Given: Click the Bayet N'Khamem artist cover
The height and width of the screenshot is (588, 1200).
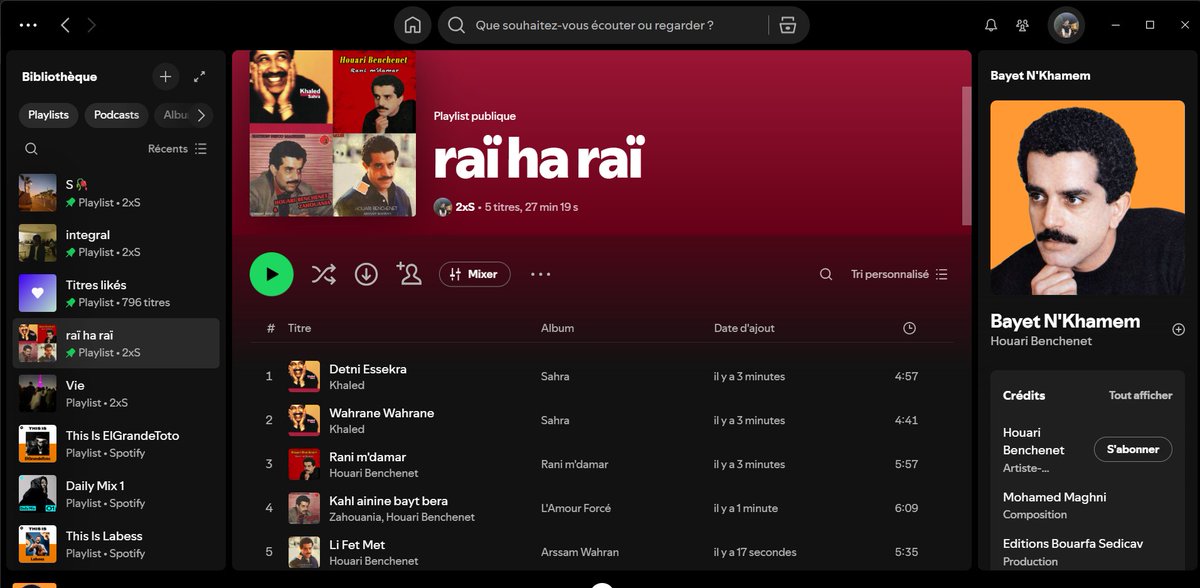Looking at the screenshot, I should tap(1088, 198).
